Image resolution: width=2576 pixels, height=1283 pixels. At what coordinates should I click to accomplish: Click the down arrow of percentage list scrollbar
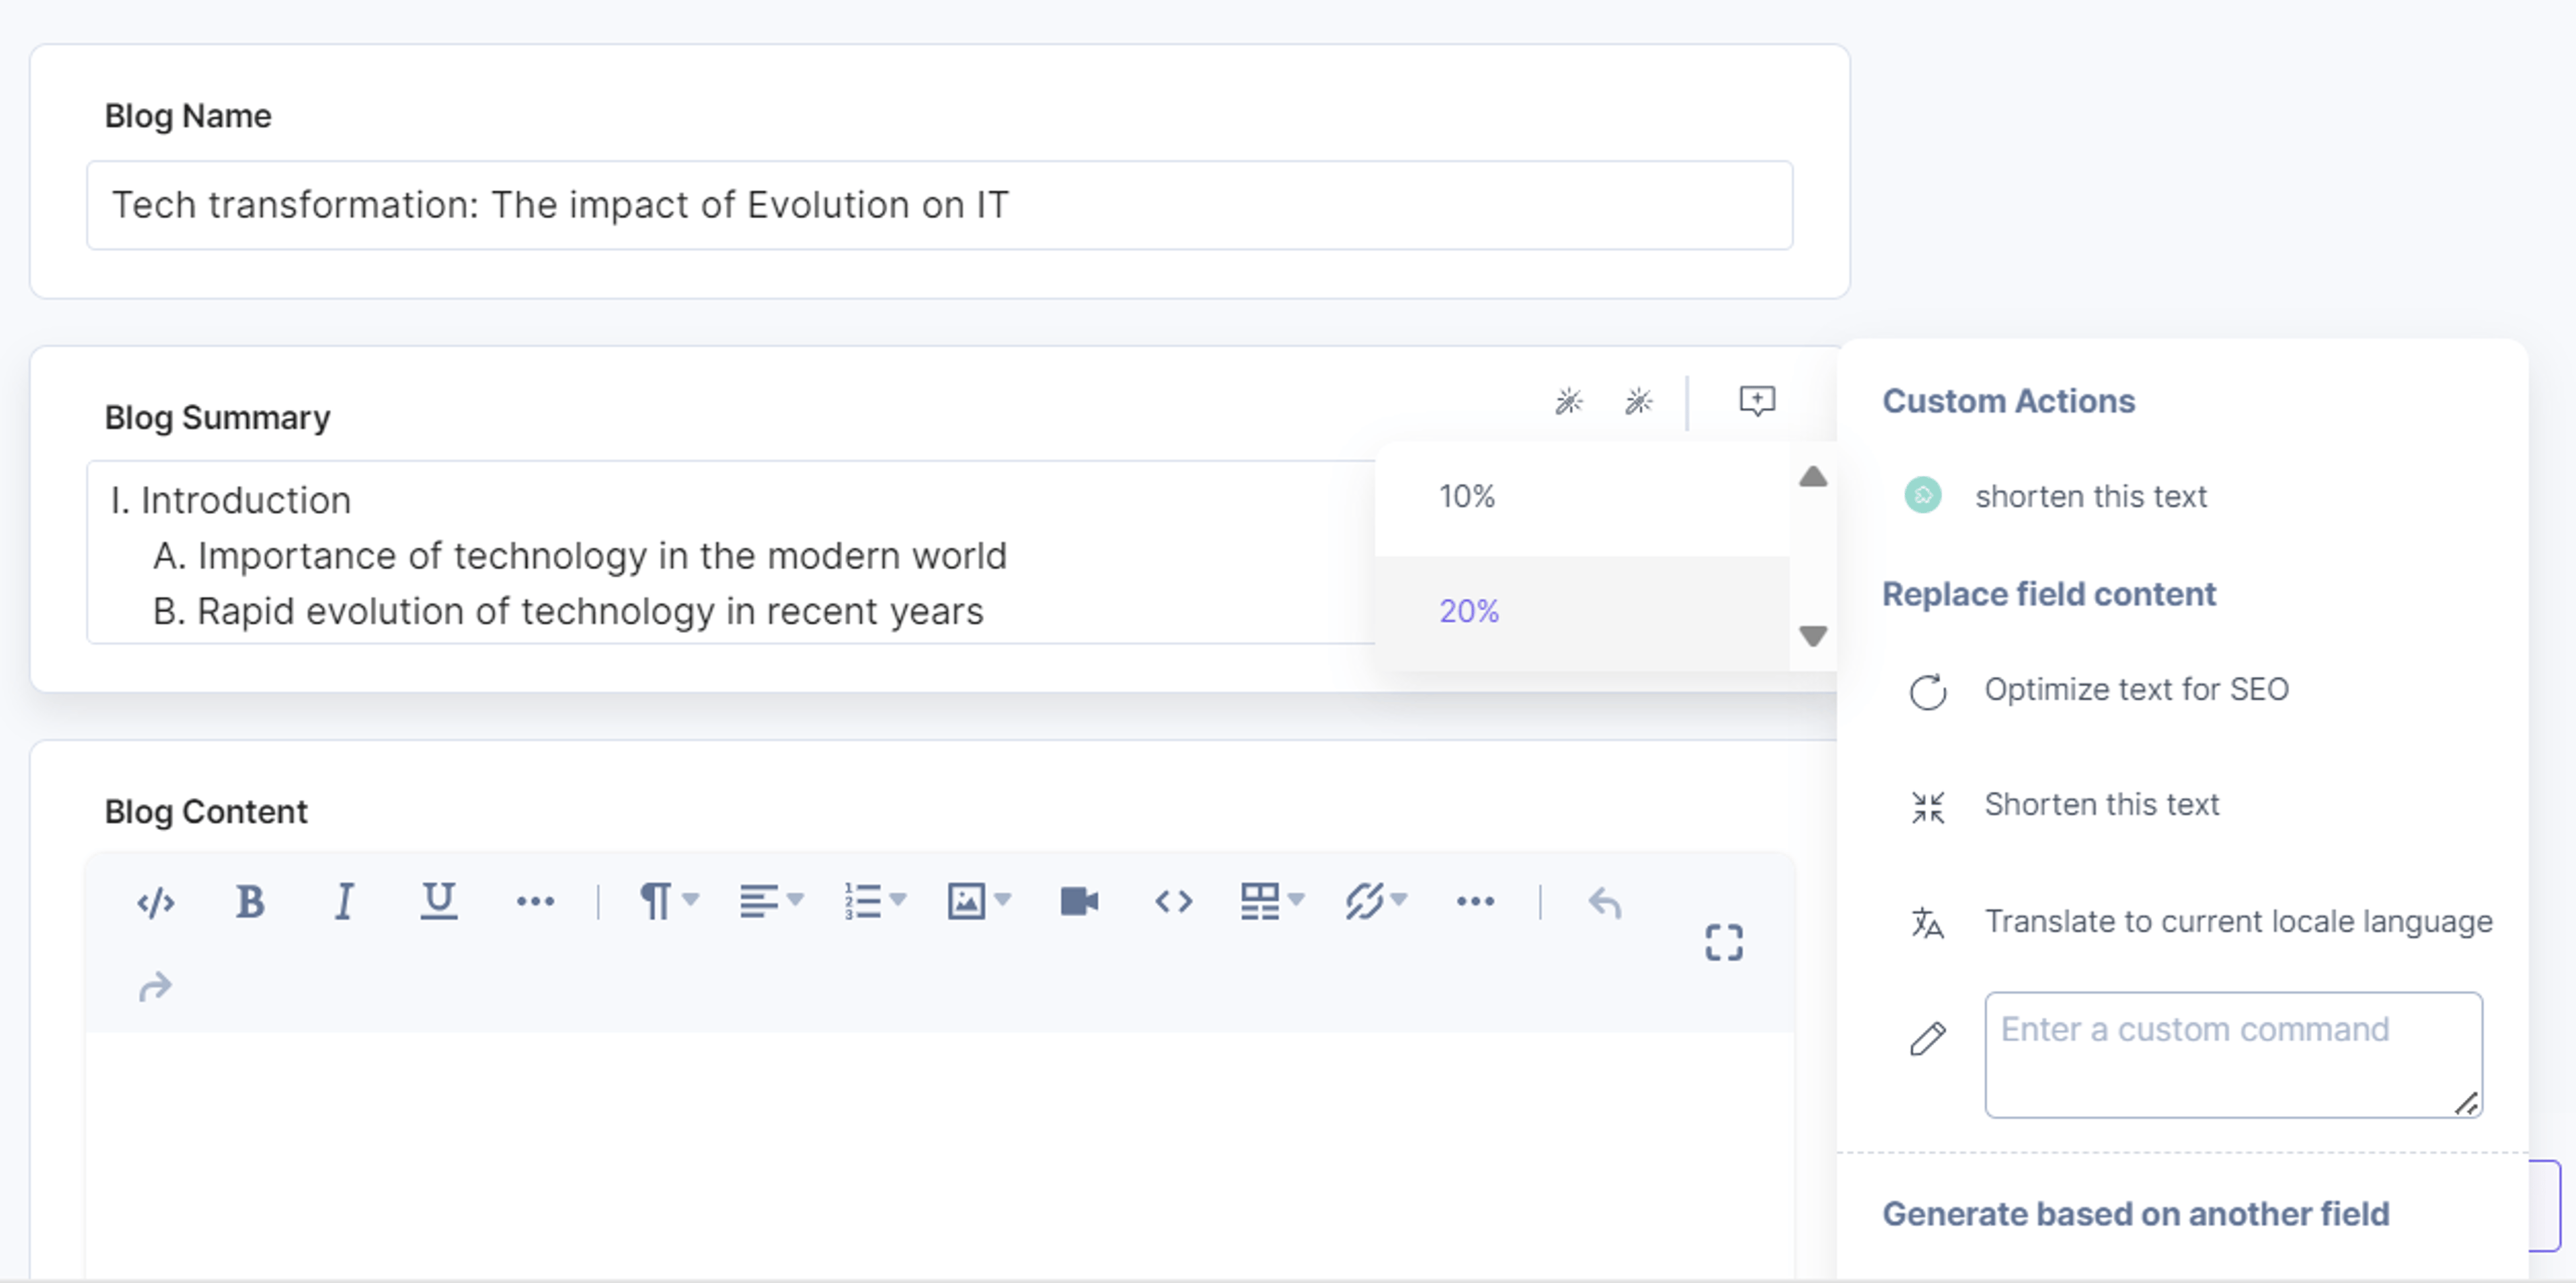point(1813,636)
